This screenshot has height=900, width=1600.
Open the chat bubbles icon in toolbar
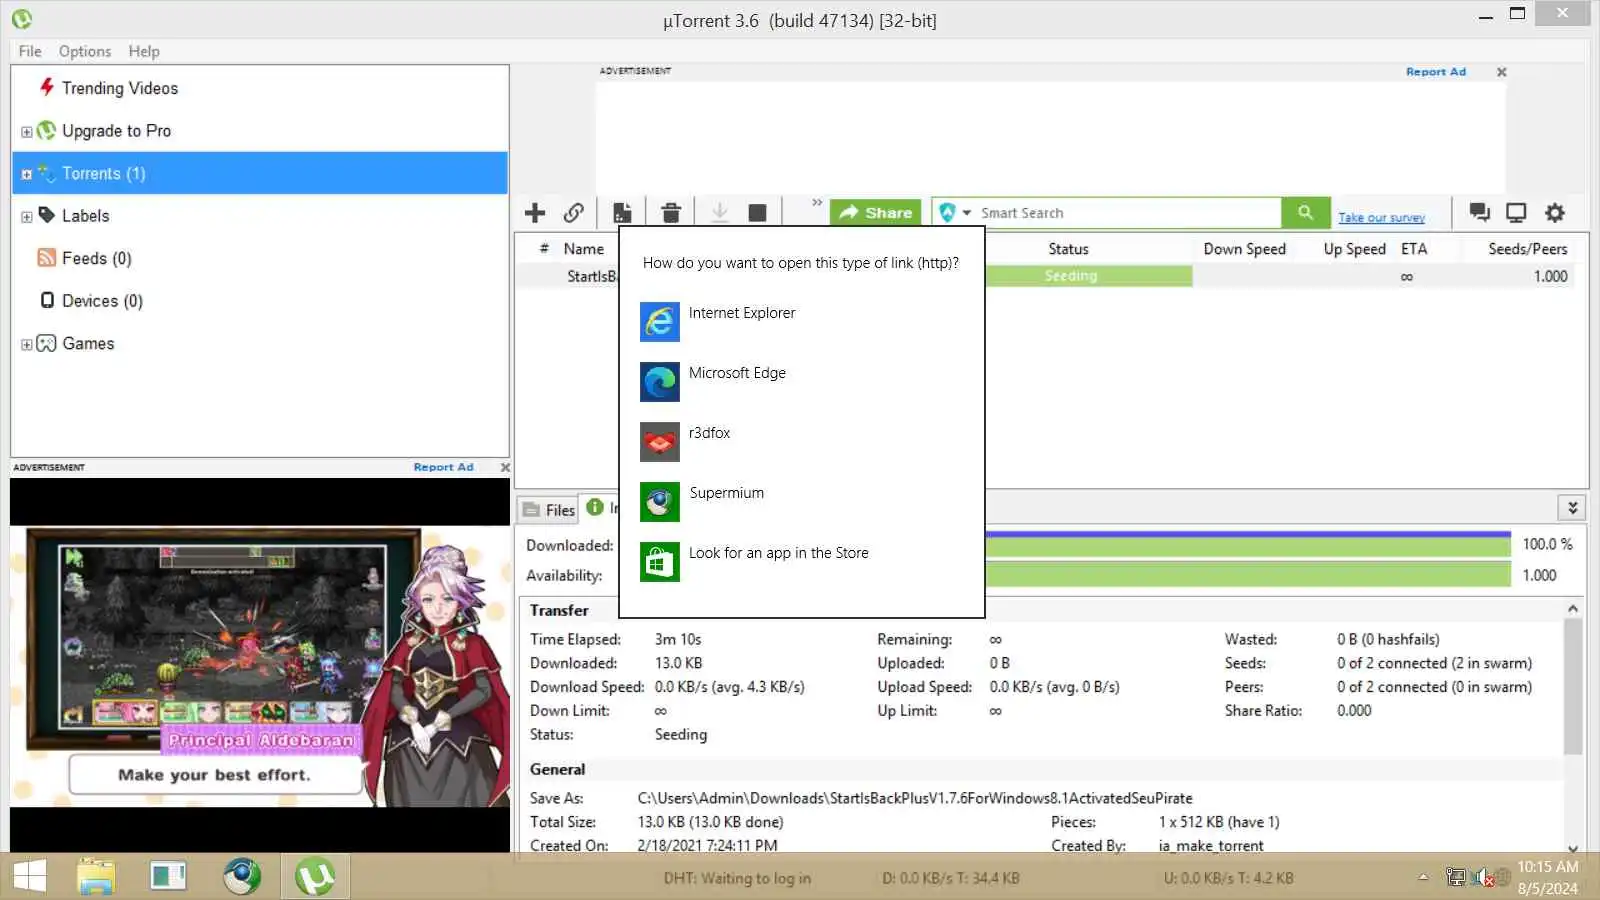pyautogui.click(x=1479, y=212)
